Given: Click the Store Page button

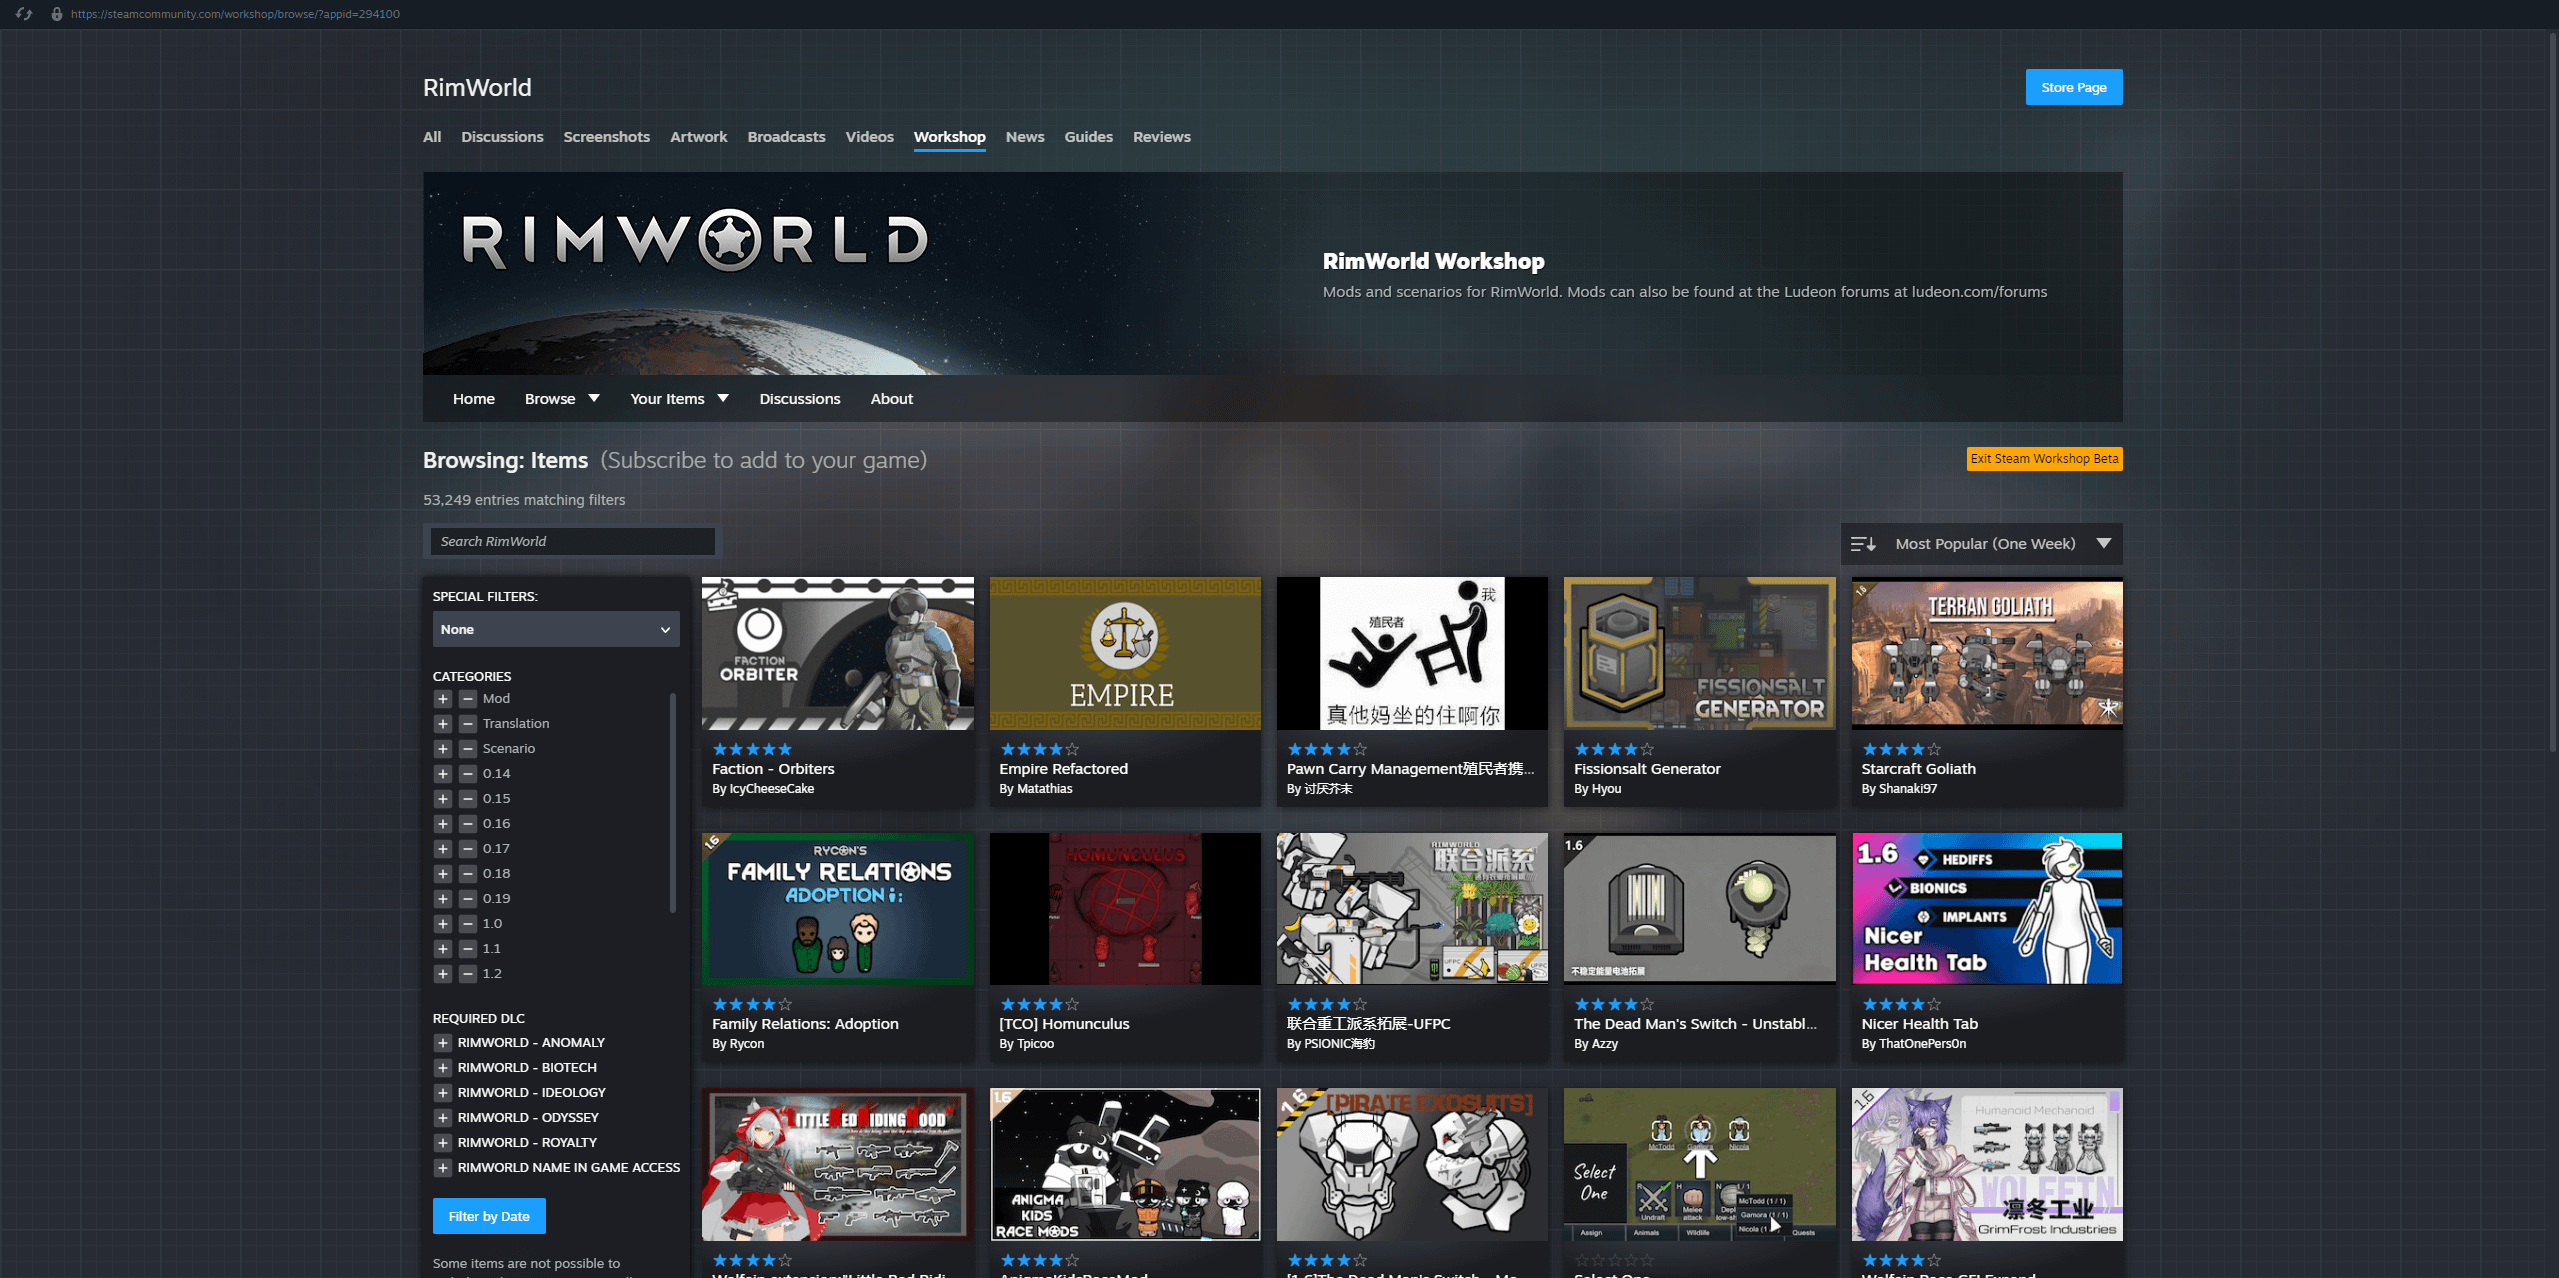Looking at the screenshot, I should (x=2073, y=88).
